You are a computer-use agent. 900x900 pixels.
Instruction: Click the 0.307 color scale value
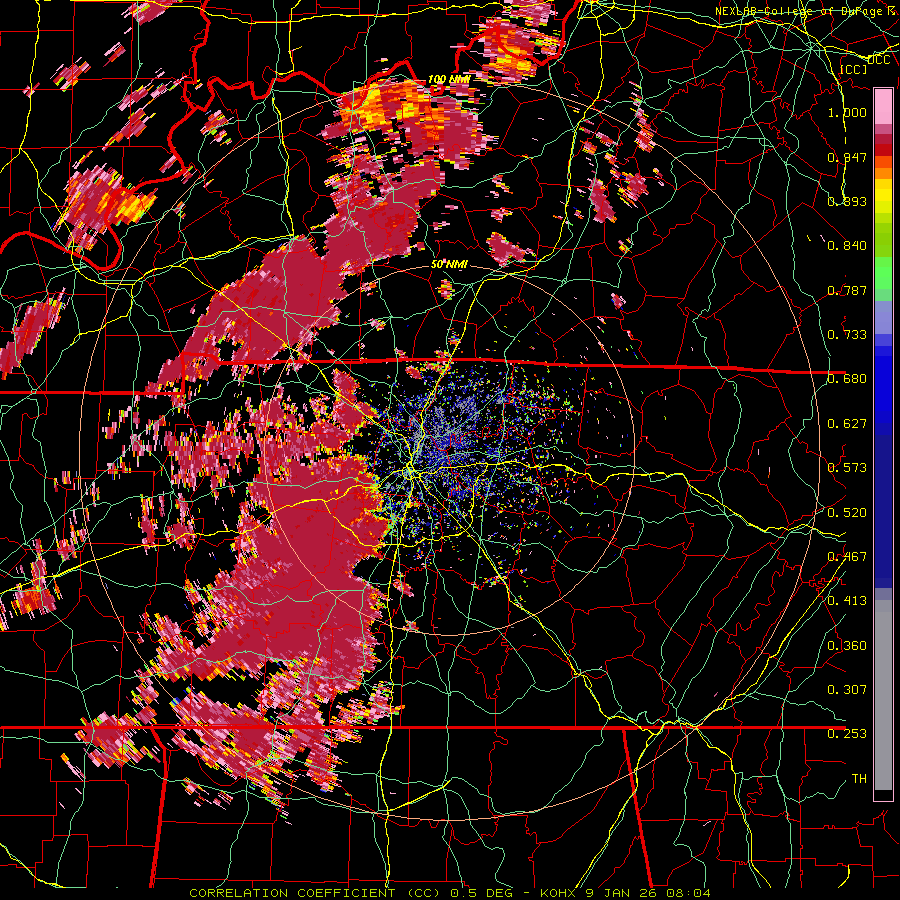click(847, 690)
